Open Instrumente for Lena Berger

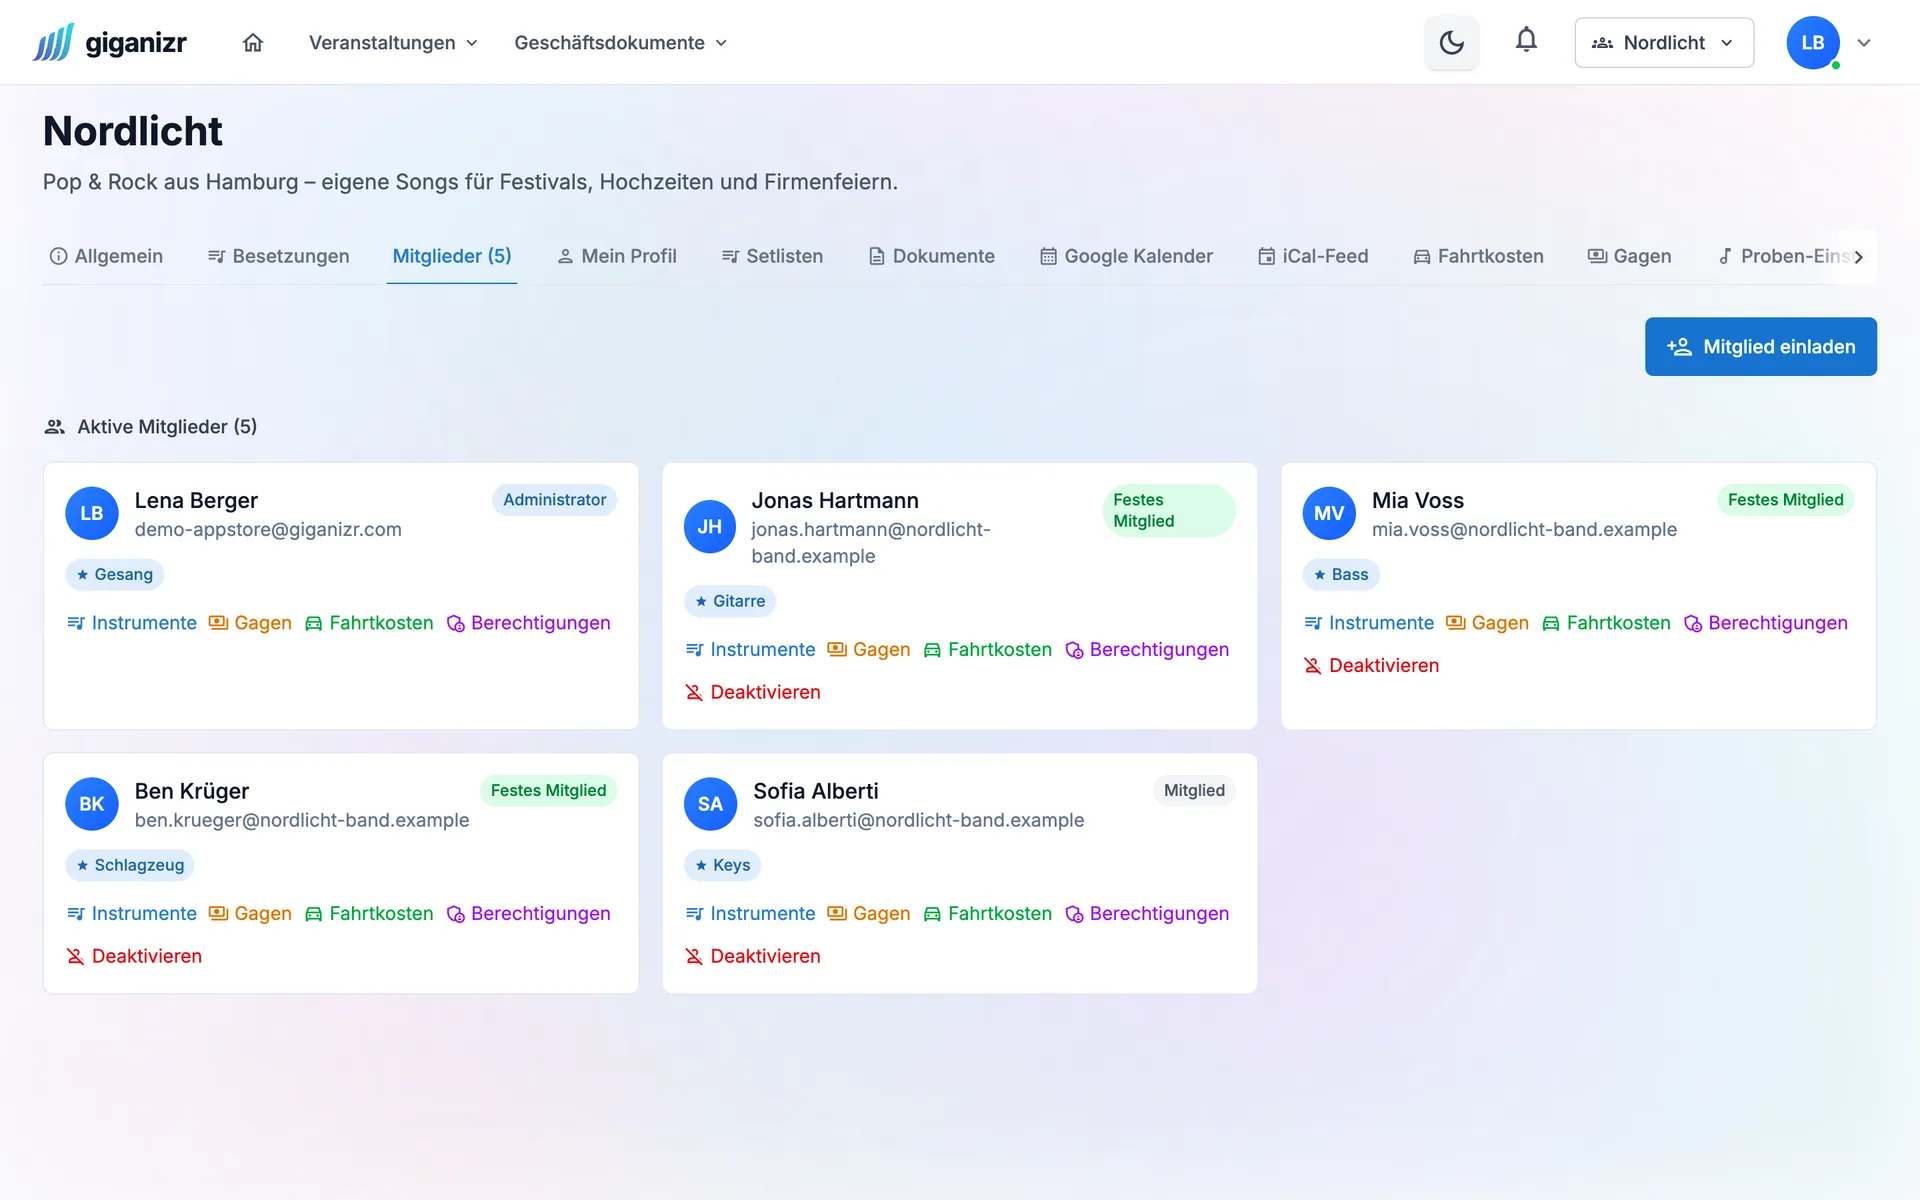coord(132,623)
